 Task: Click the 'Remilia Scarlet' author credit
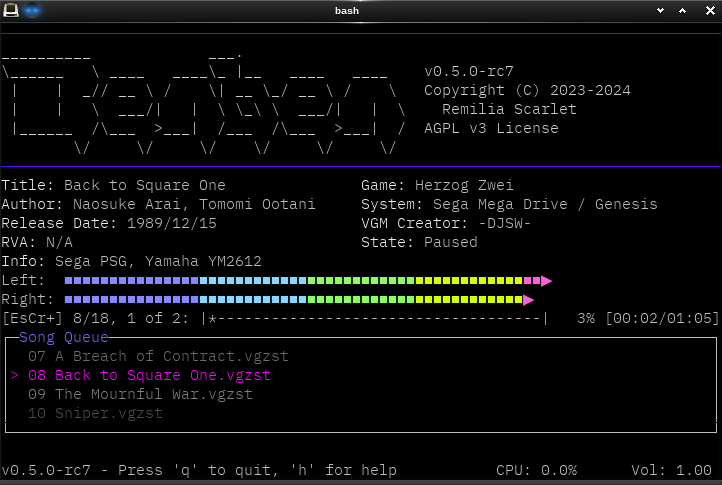coord(509,109)
